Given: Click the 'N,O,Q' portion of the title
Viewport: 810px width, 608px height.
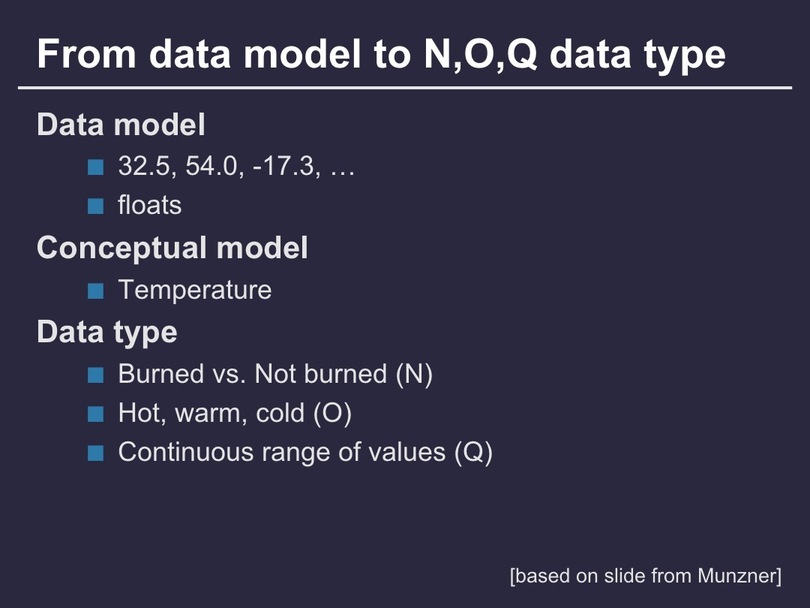Looking at the screenshot, I should pos(481,55).
